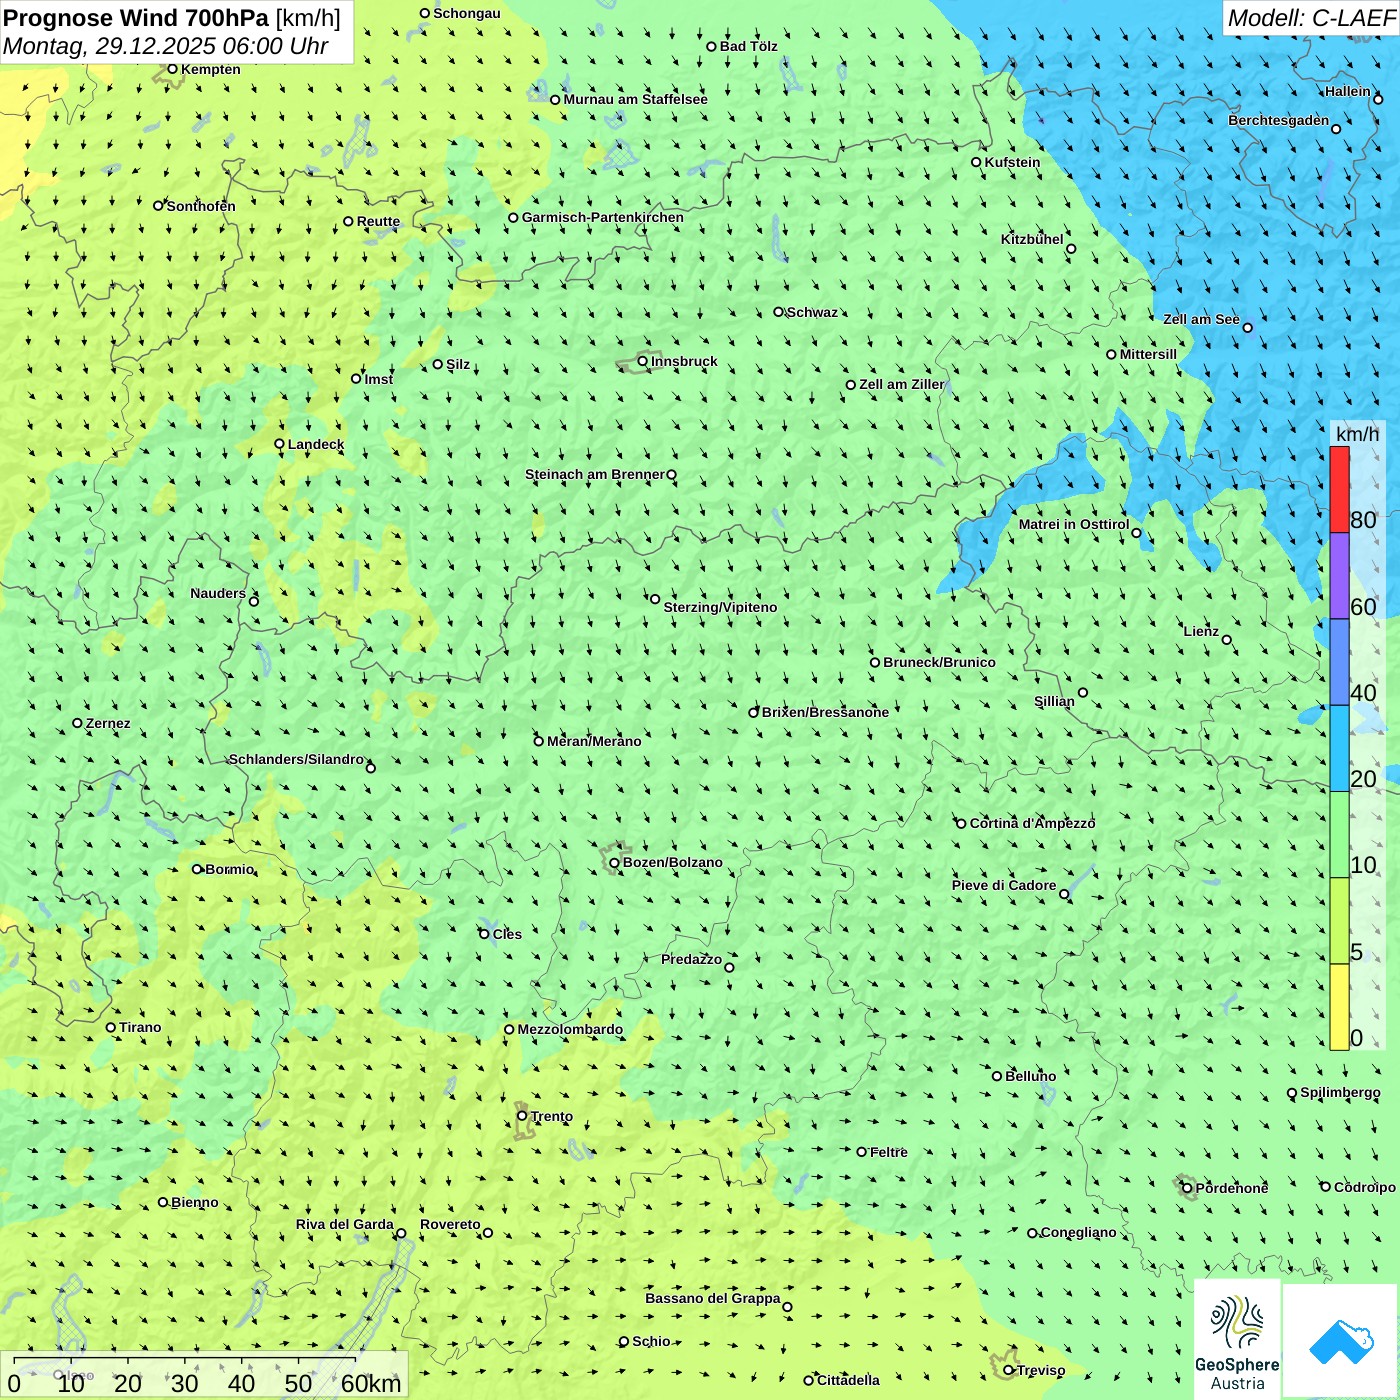The height and width of the screenshot is (1400, 1400).
Task: Click the Zell am See label
Action: click(1201, 319)
